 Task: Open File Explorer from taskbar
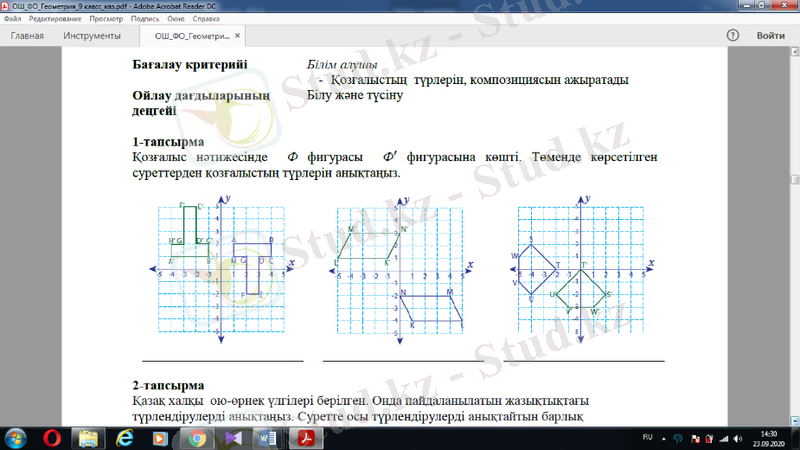89,438
